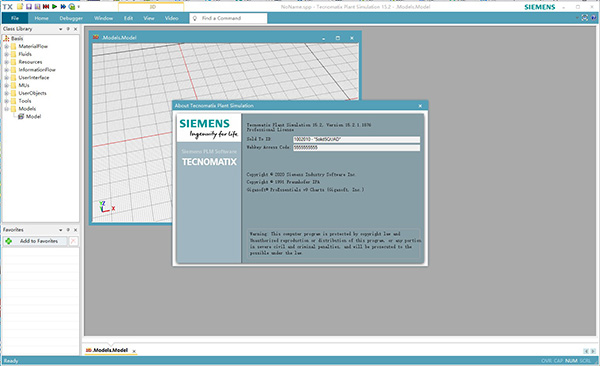The height and width of the screenshot is (366, 600).
Task: Open Help with blue question mark icon
Action: point(594,18)
